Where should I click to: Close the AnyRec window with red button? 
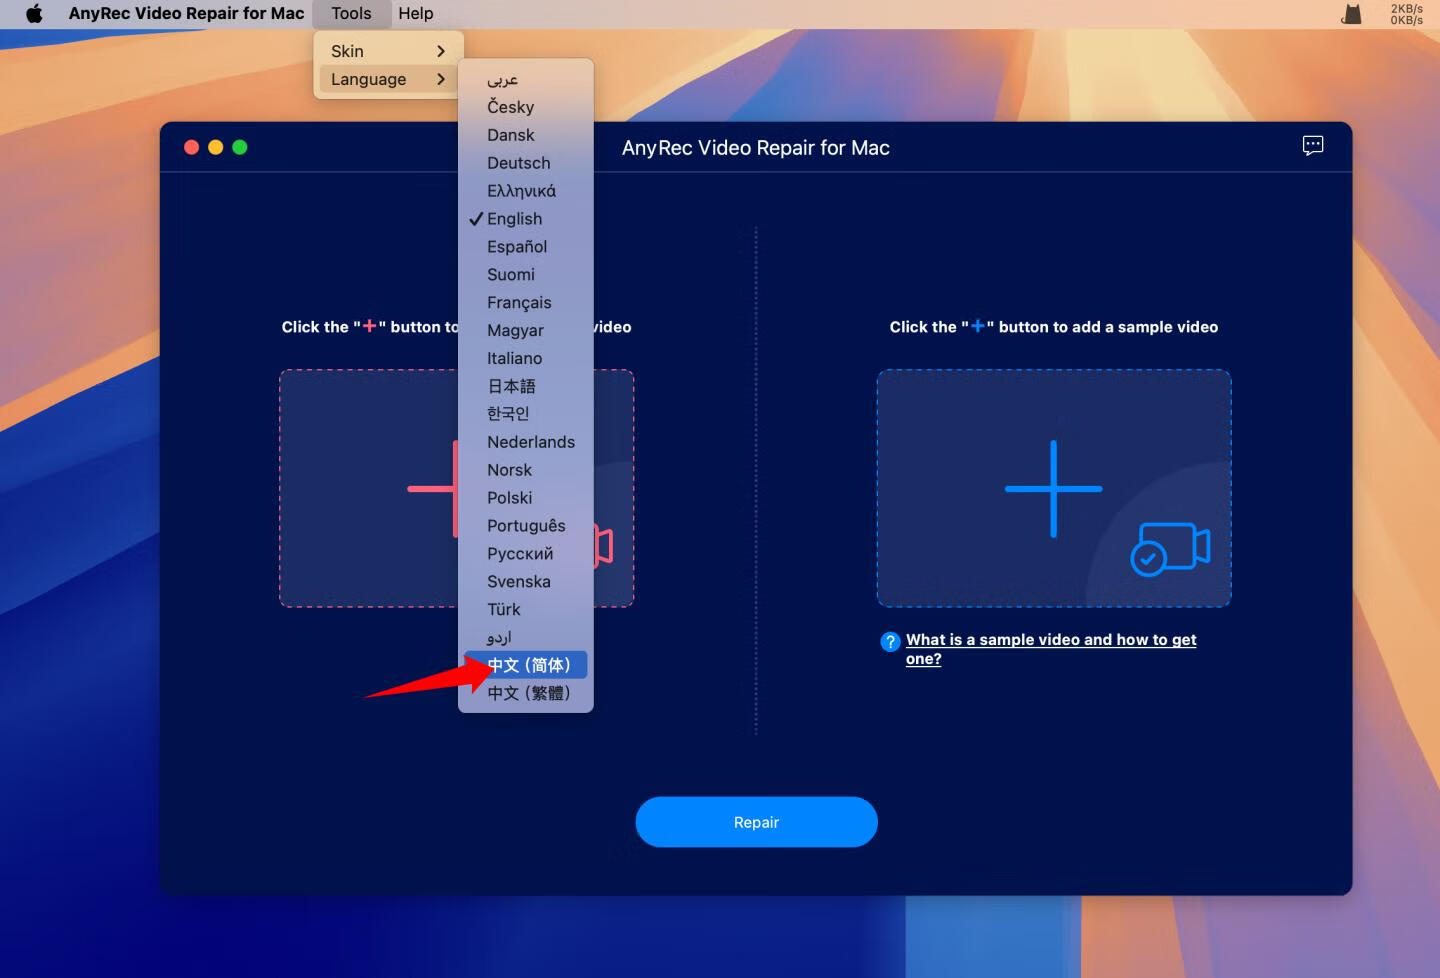coord(192,147)
